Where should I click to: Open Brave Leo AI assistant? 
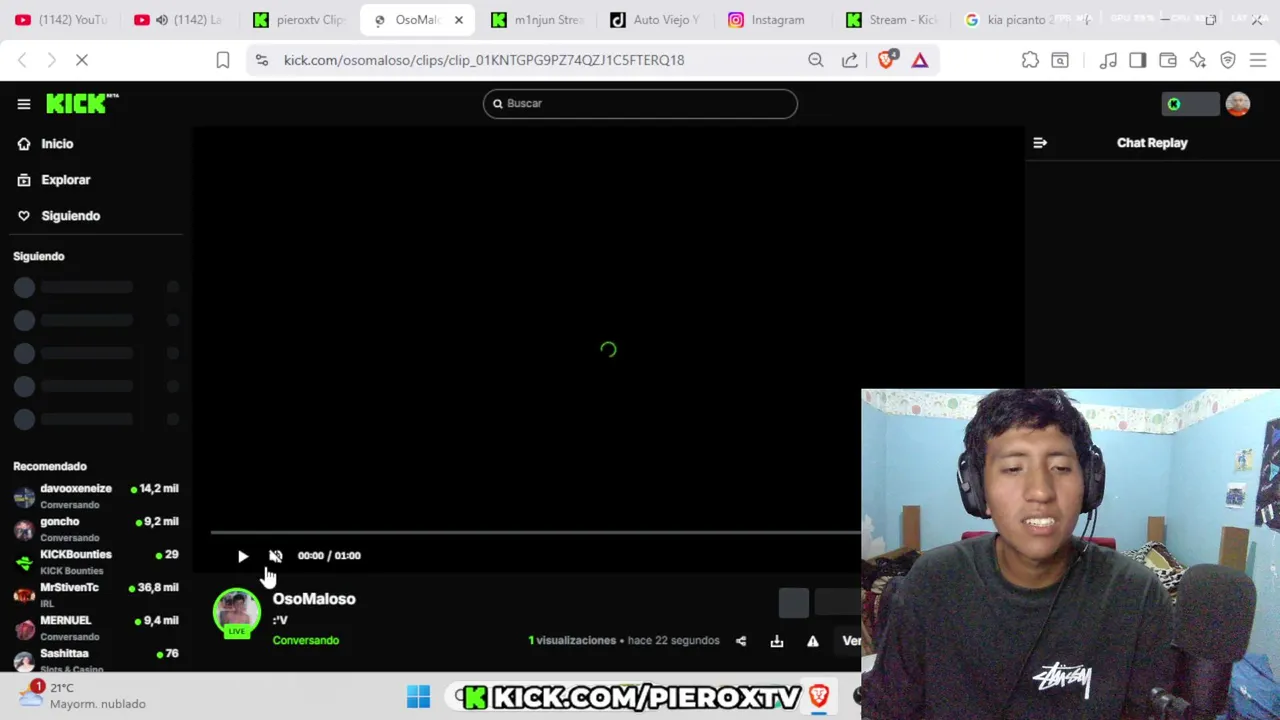click(x=1198, y=61)
